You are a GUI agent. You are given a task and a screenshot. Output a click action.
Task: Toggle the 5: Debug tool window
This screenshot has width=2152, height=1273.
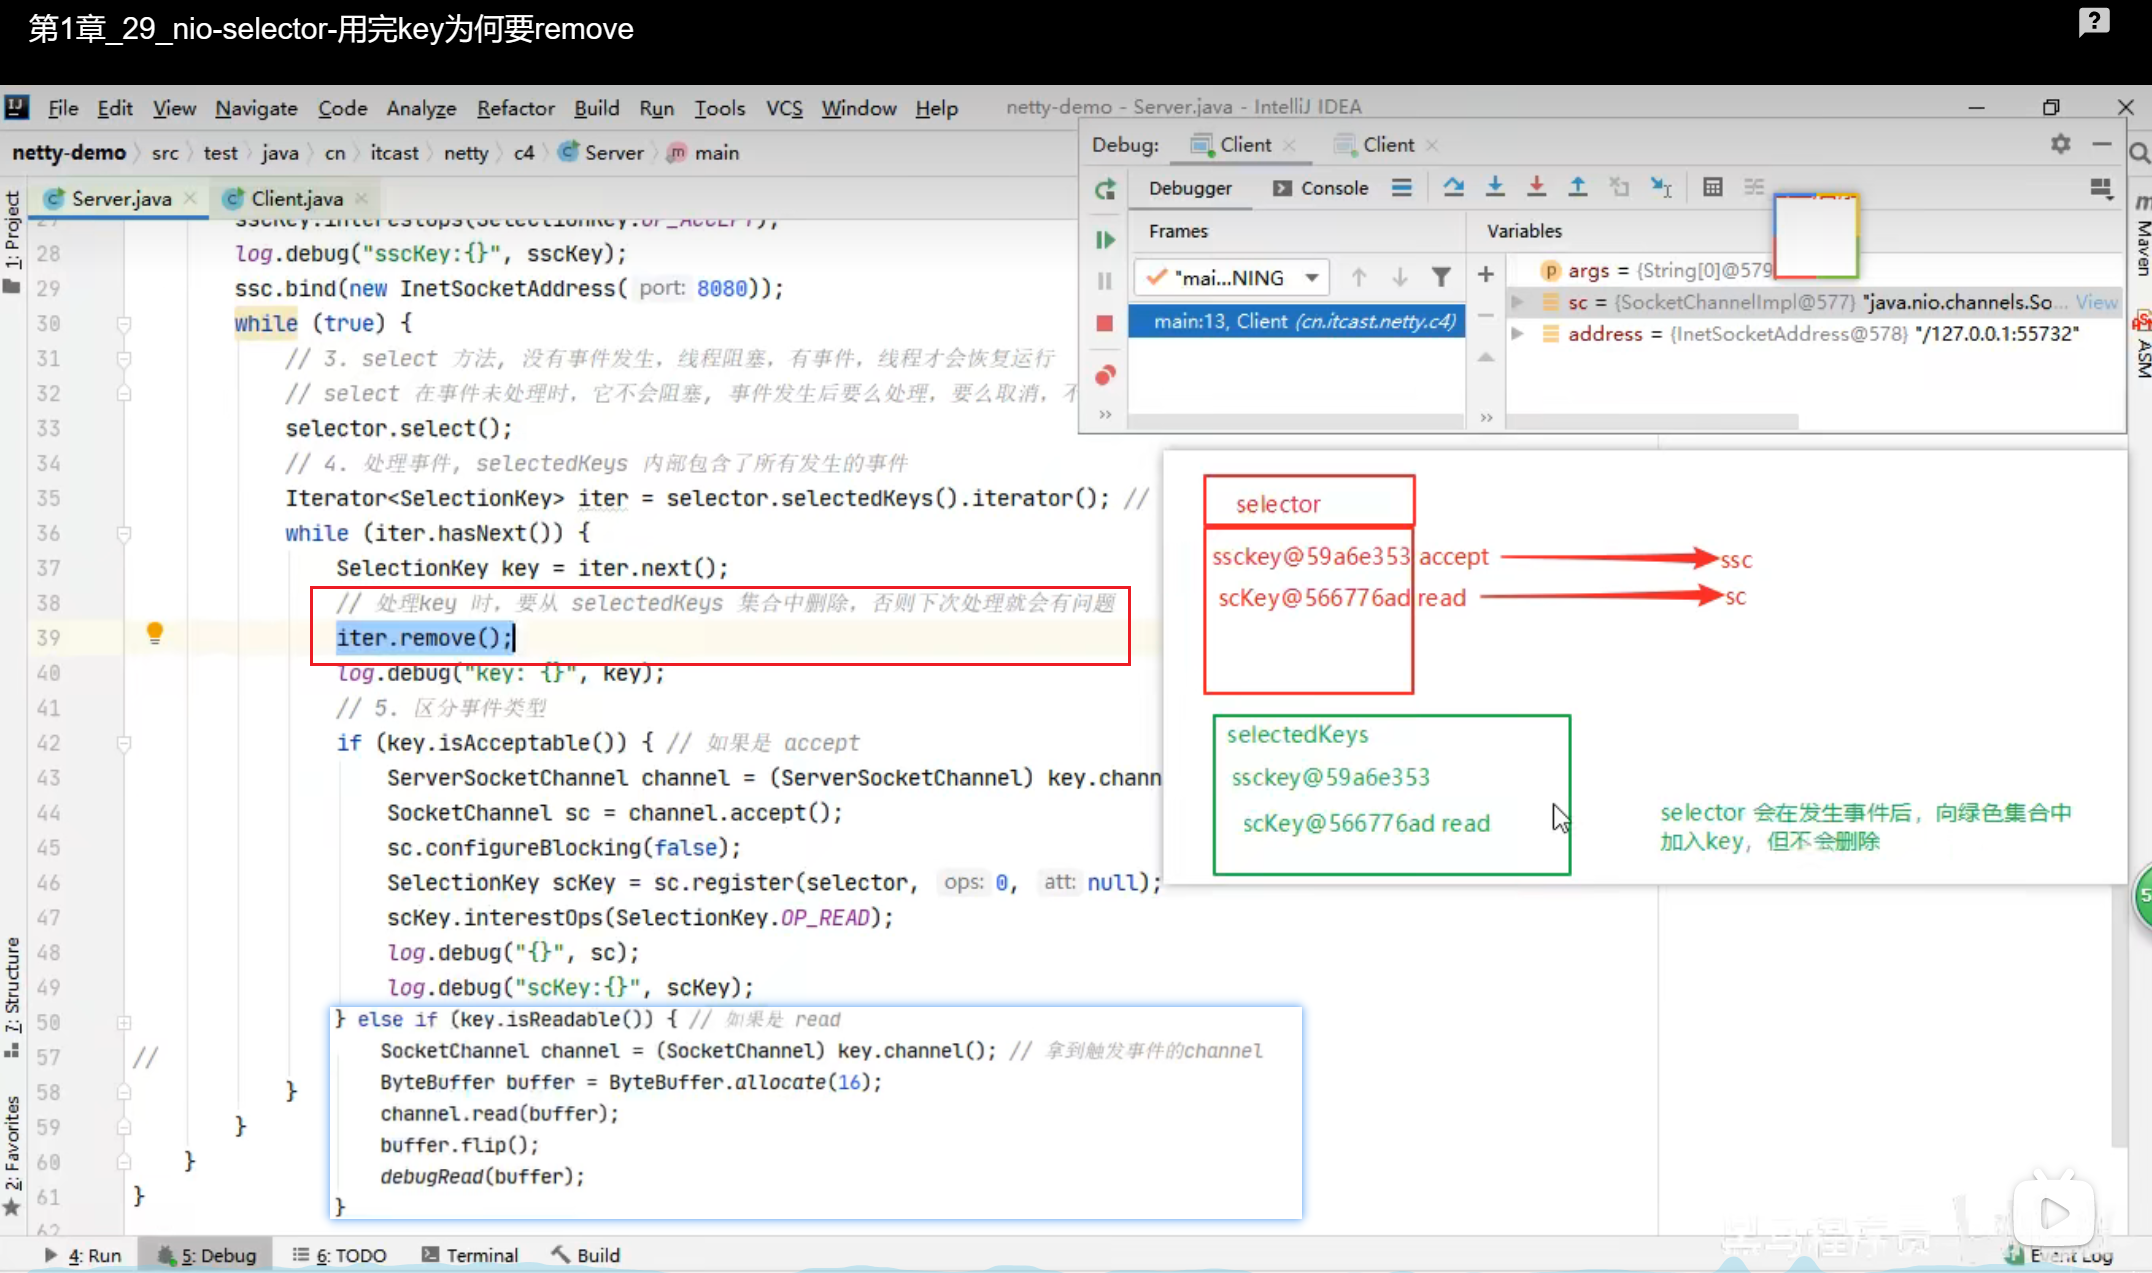[x=207, y=1255]
